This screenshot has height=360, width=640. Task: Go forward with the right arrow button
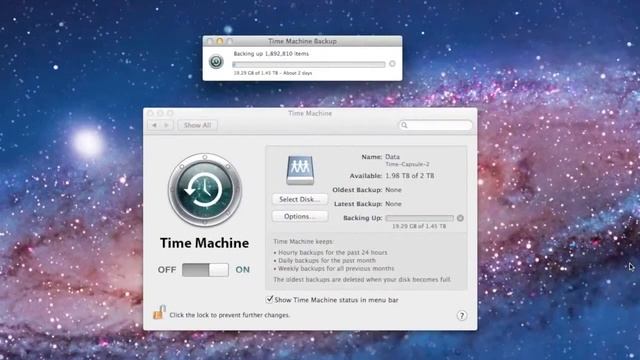[x=167, y=125]
